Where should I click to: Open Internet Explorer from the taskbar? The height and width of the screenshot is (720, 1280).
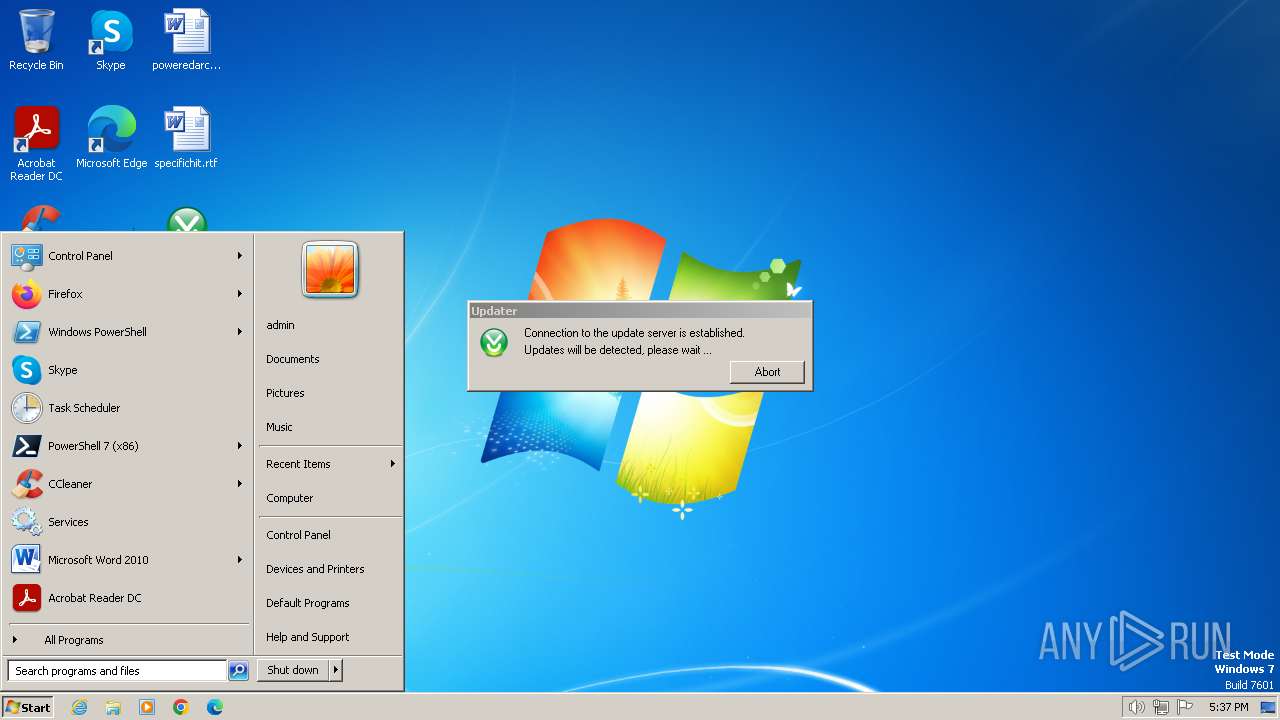79,707
